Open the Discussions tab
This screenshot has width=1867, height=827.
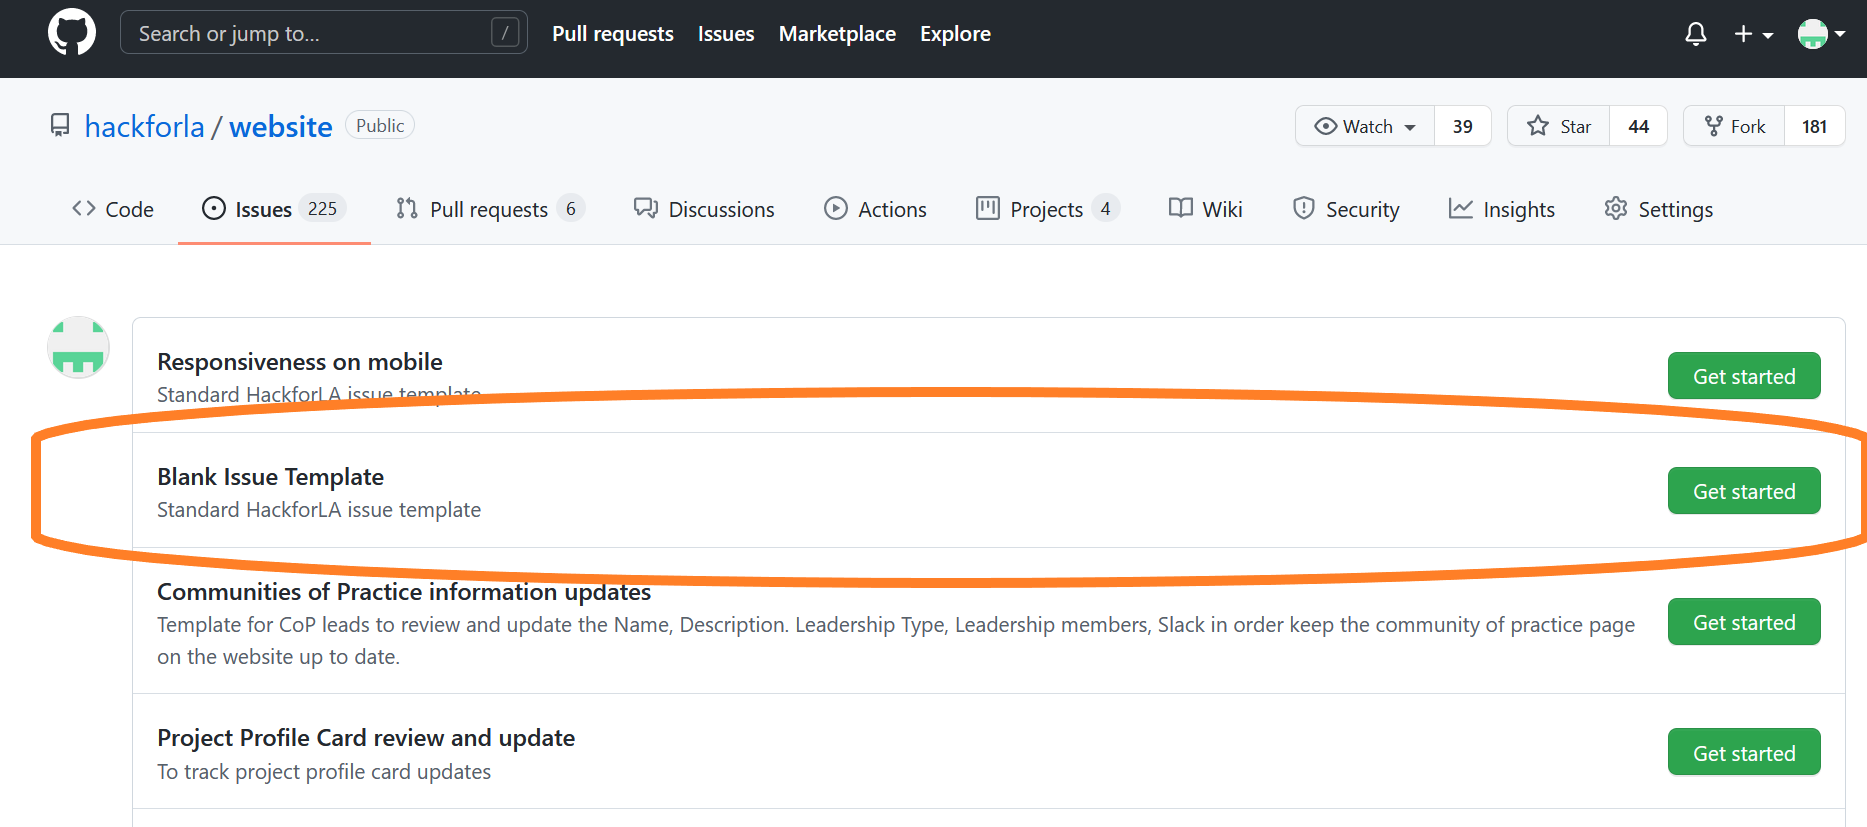[704, 209]
